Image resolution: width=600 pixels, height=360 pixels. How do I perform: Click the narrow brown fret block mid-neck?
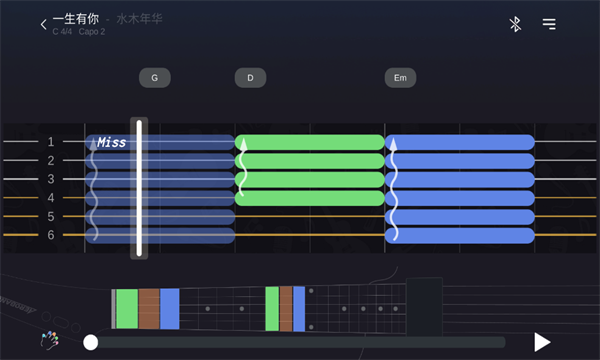tap(286, 309)
